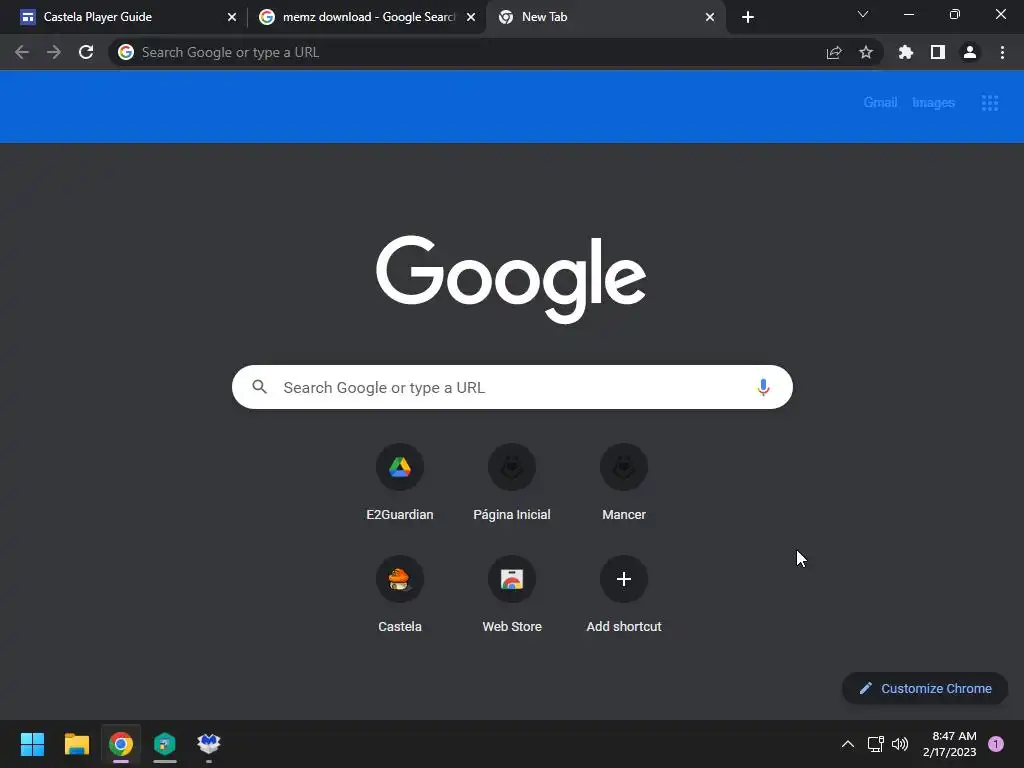The width and height of the screenshot is (1024, 768).
Task: Open the Castela shortcut
Action: click(400, 594)
